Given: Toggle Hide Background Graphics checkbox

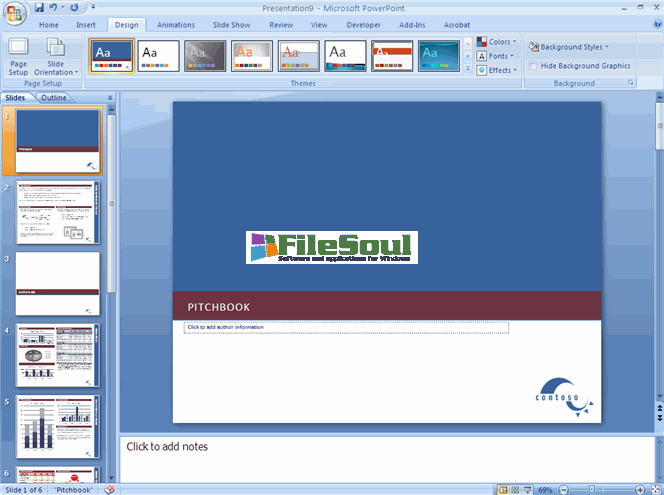Looking at the screenshot, I should point(534,66).
